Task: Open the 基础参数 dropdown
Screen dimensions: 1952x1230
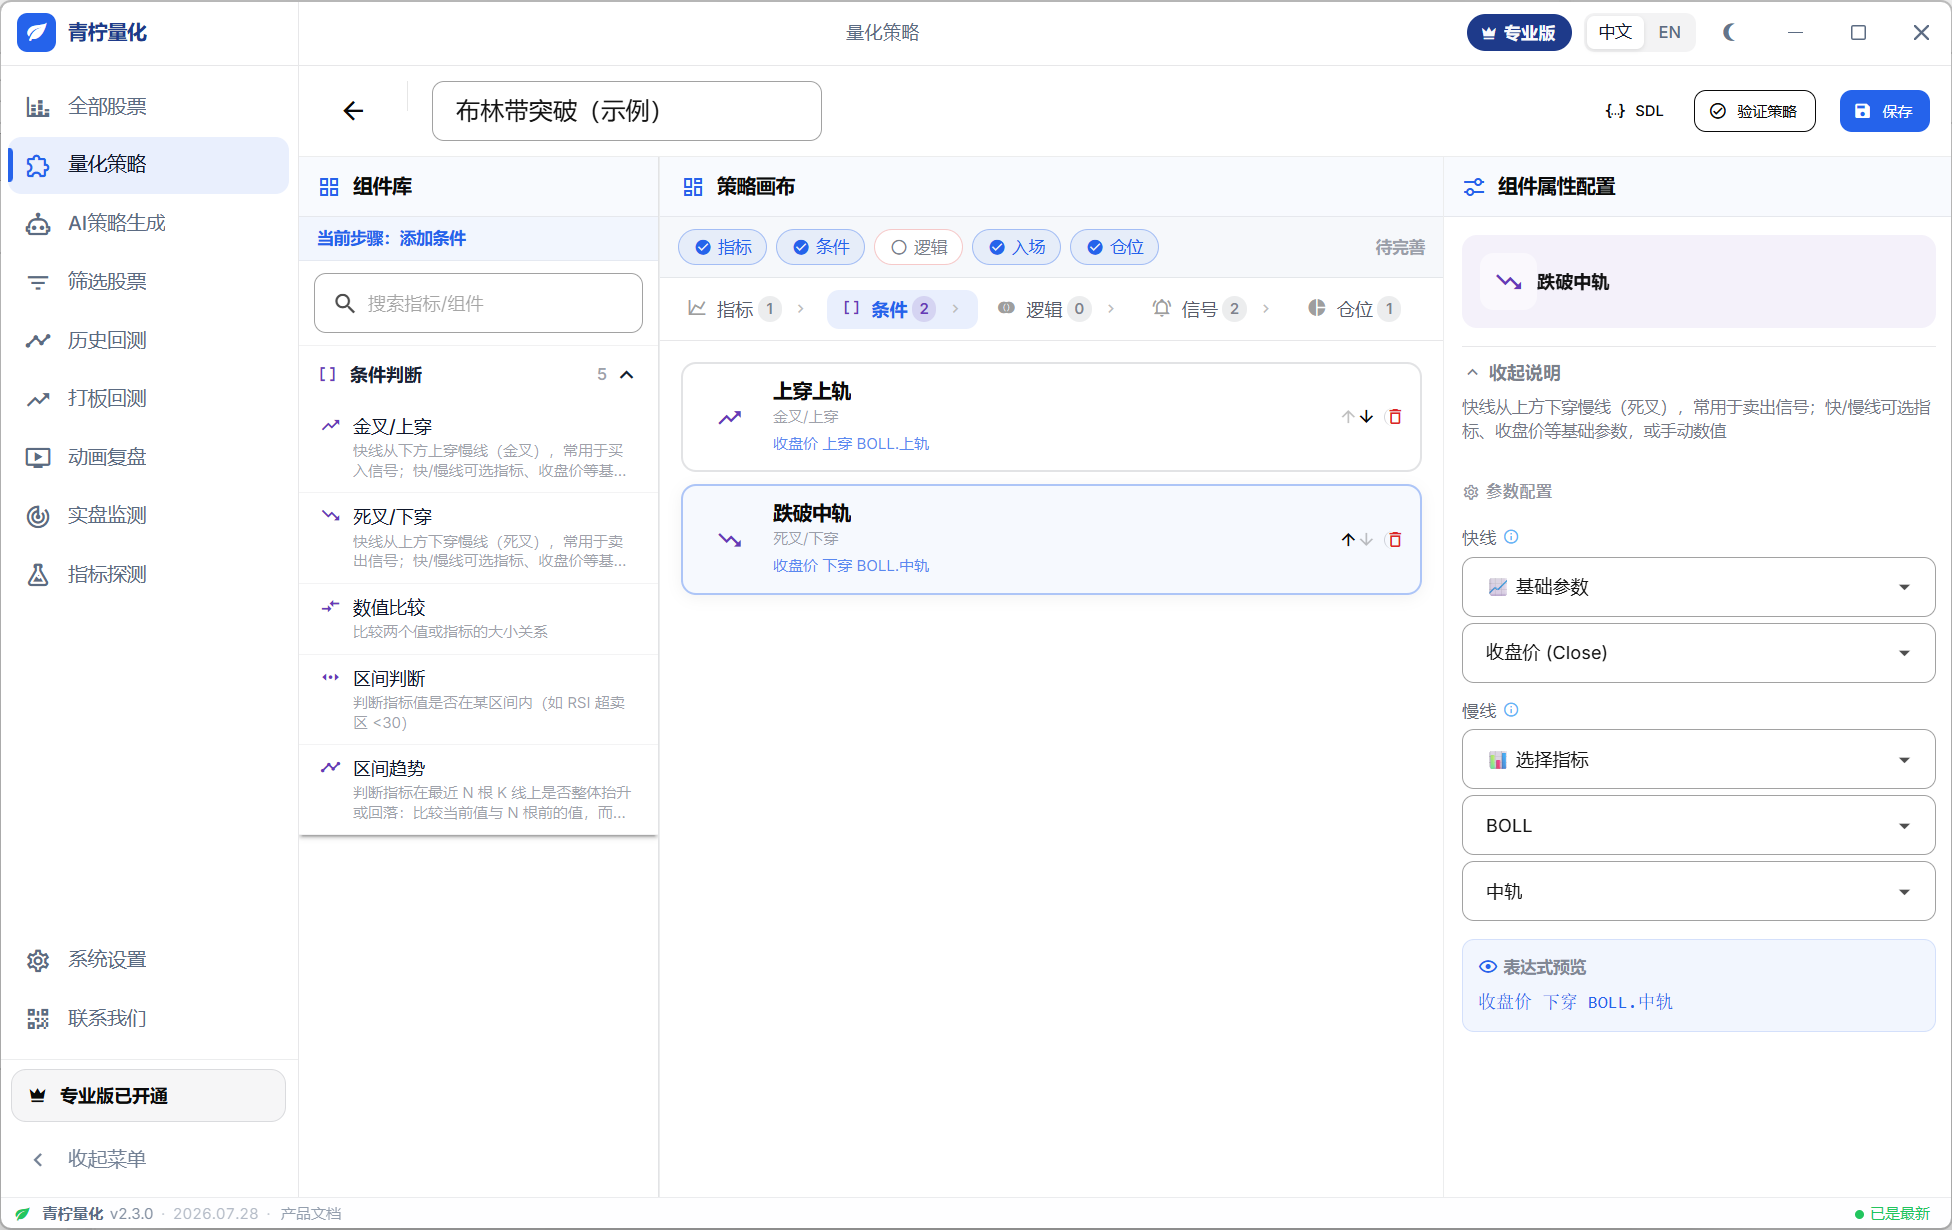Action: tap(1698, 587)
